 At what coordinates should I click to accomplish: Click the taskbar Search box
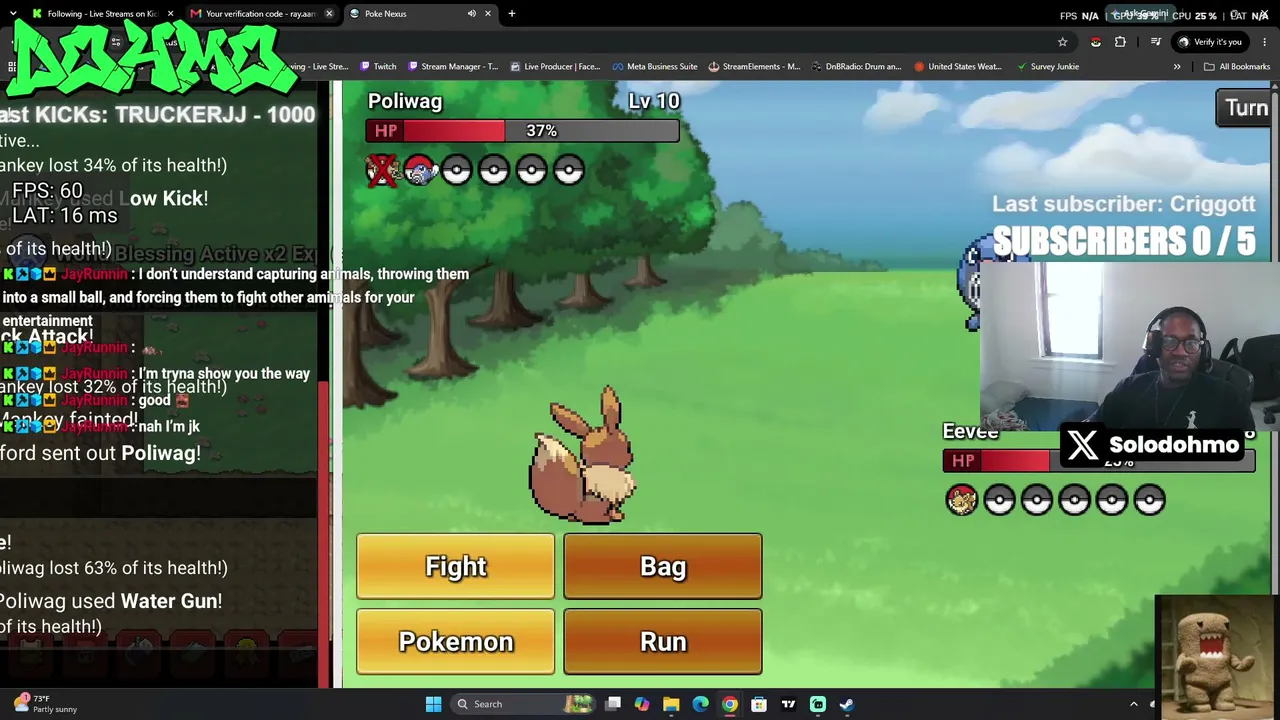(522, 704)
